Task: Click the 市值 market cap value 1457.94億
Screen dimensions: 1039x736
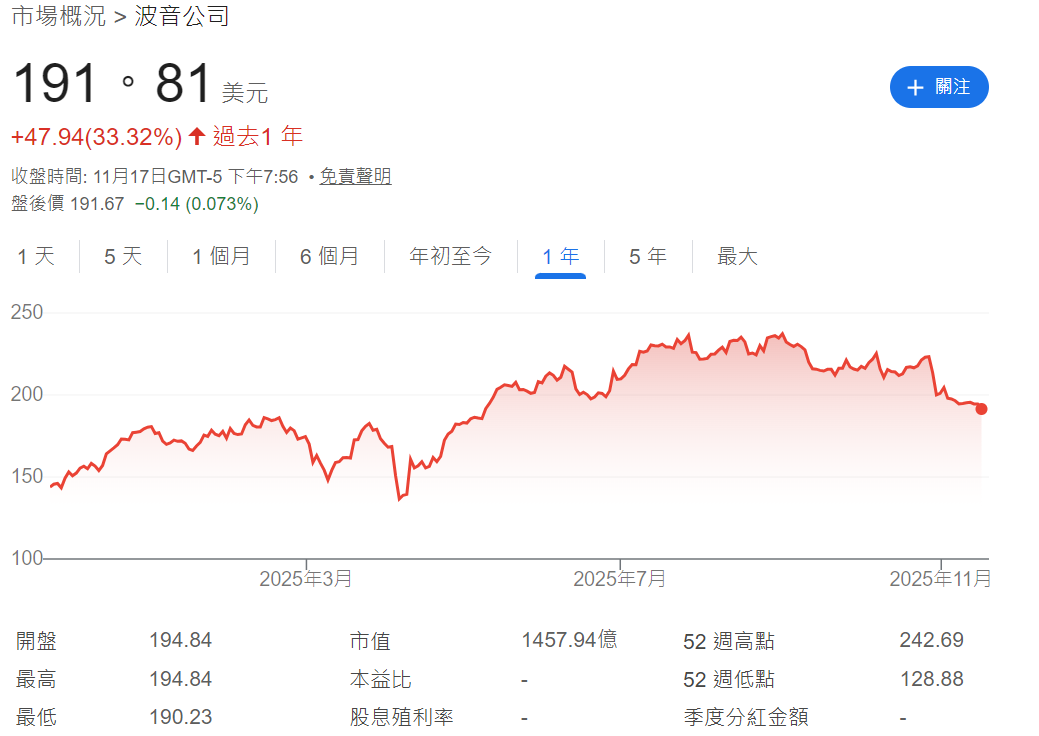Action: [569, 641]
